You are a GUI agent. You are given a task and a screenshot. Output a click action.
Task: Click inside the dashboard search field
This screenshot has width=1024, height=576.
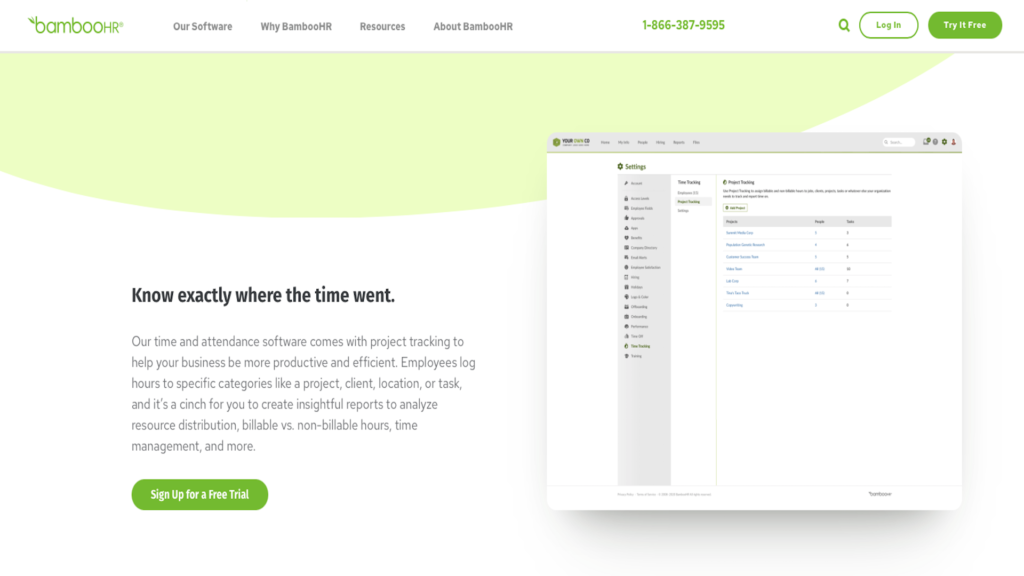(899, 142)
